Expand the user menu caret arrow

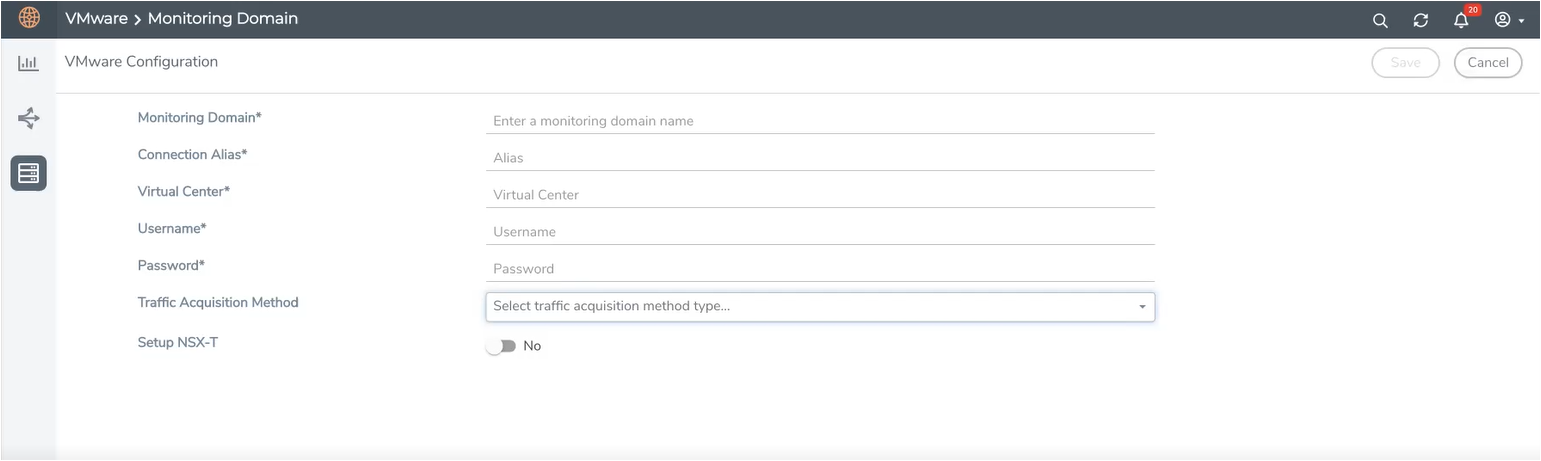1522,21
